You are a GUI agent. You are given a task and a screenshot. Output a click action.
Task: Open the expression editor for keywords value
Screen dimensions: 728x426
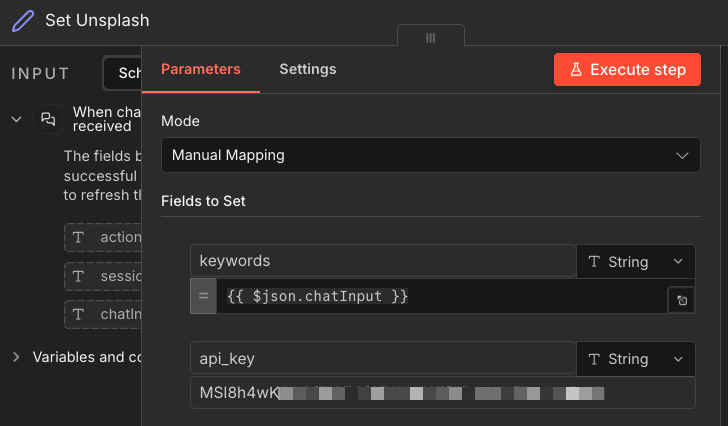click(x=681, y=299)
